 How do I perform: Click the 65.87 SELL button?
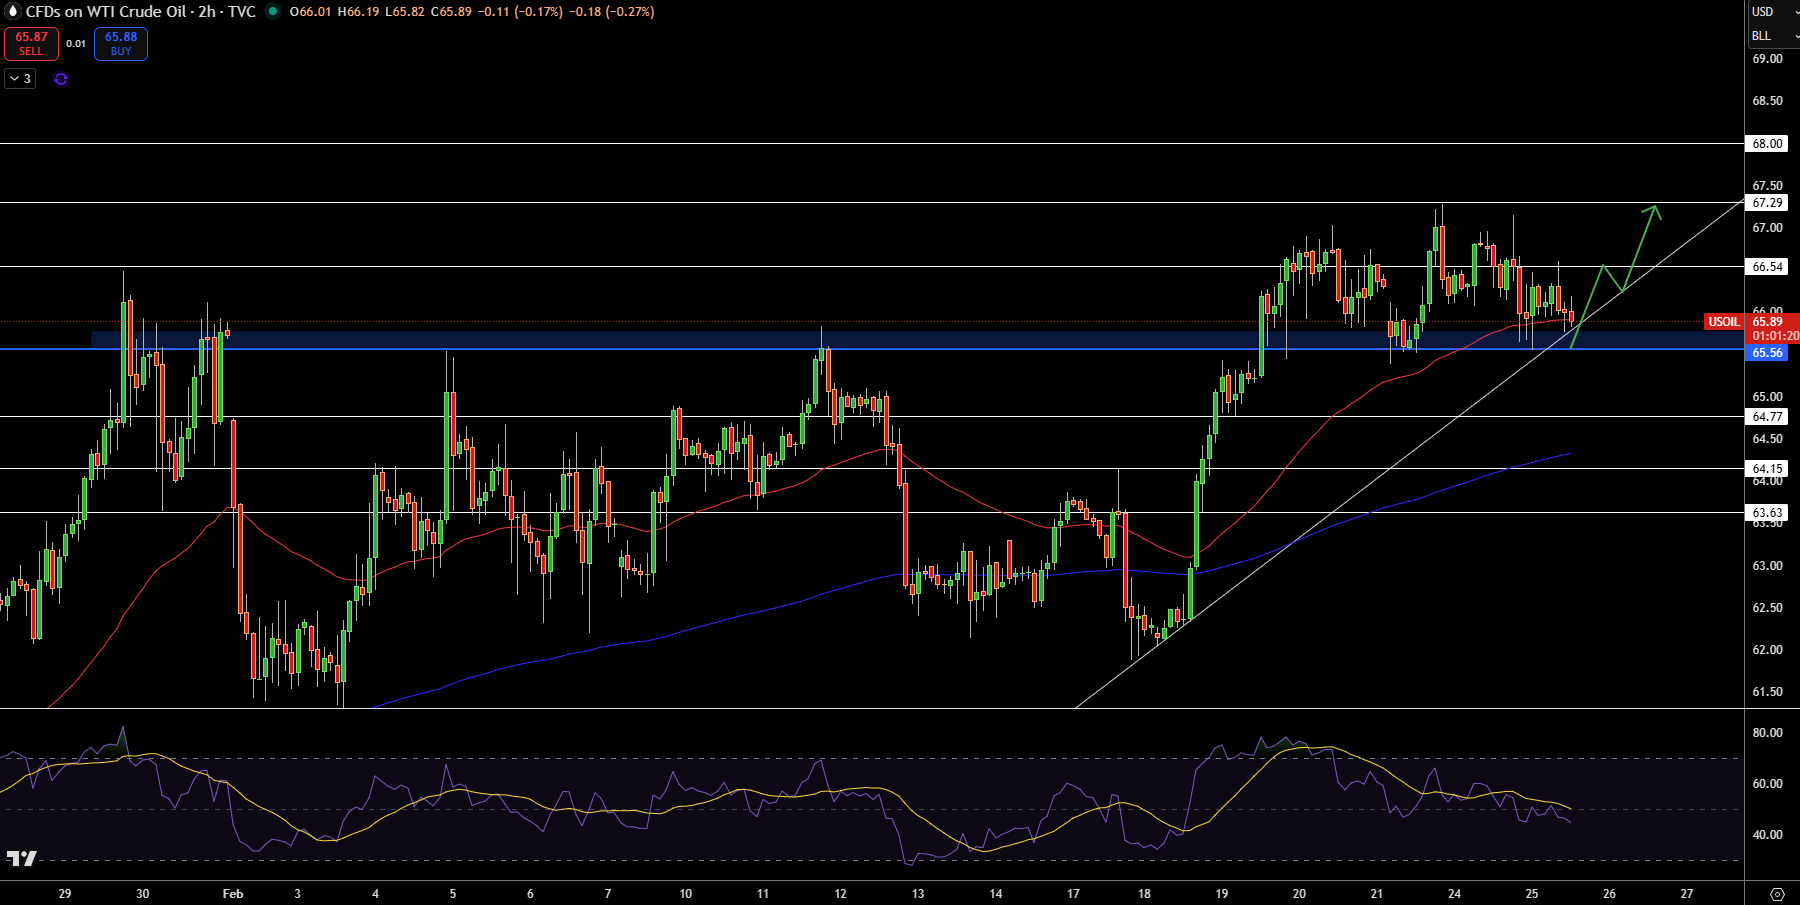[31, 44]
